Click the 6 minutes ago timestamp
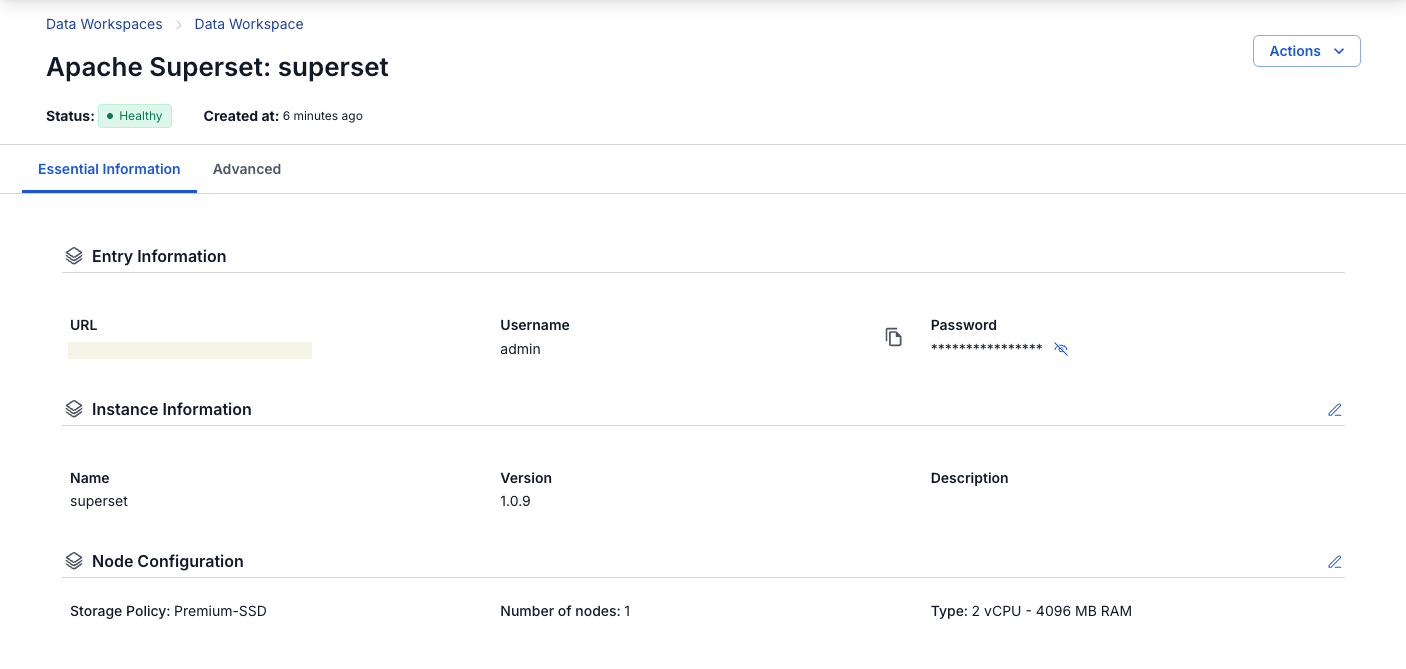 click(x=323, y=116)
